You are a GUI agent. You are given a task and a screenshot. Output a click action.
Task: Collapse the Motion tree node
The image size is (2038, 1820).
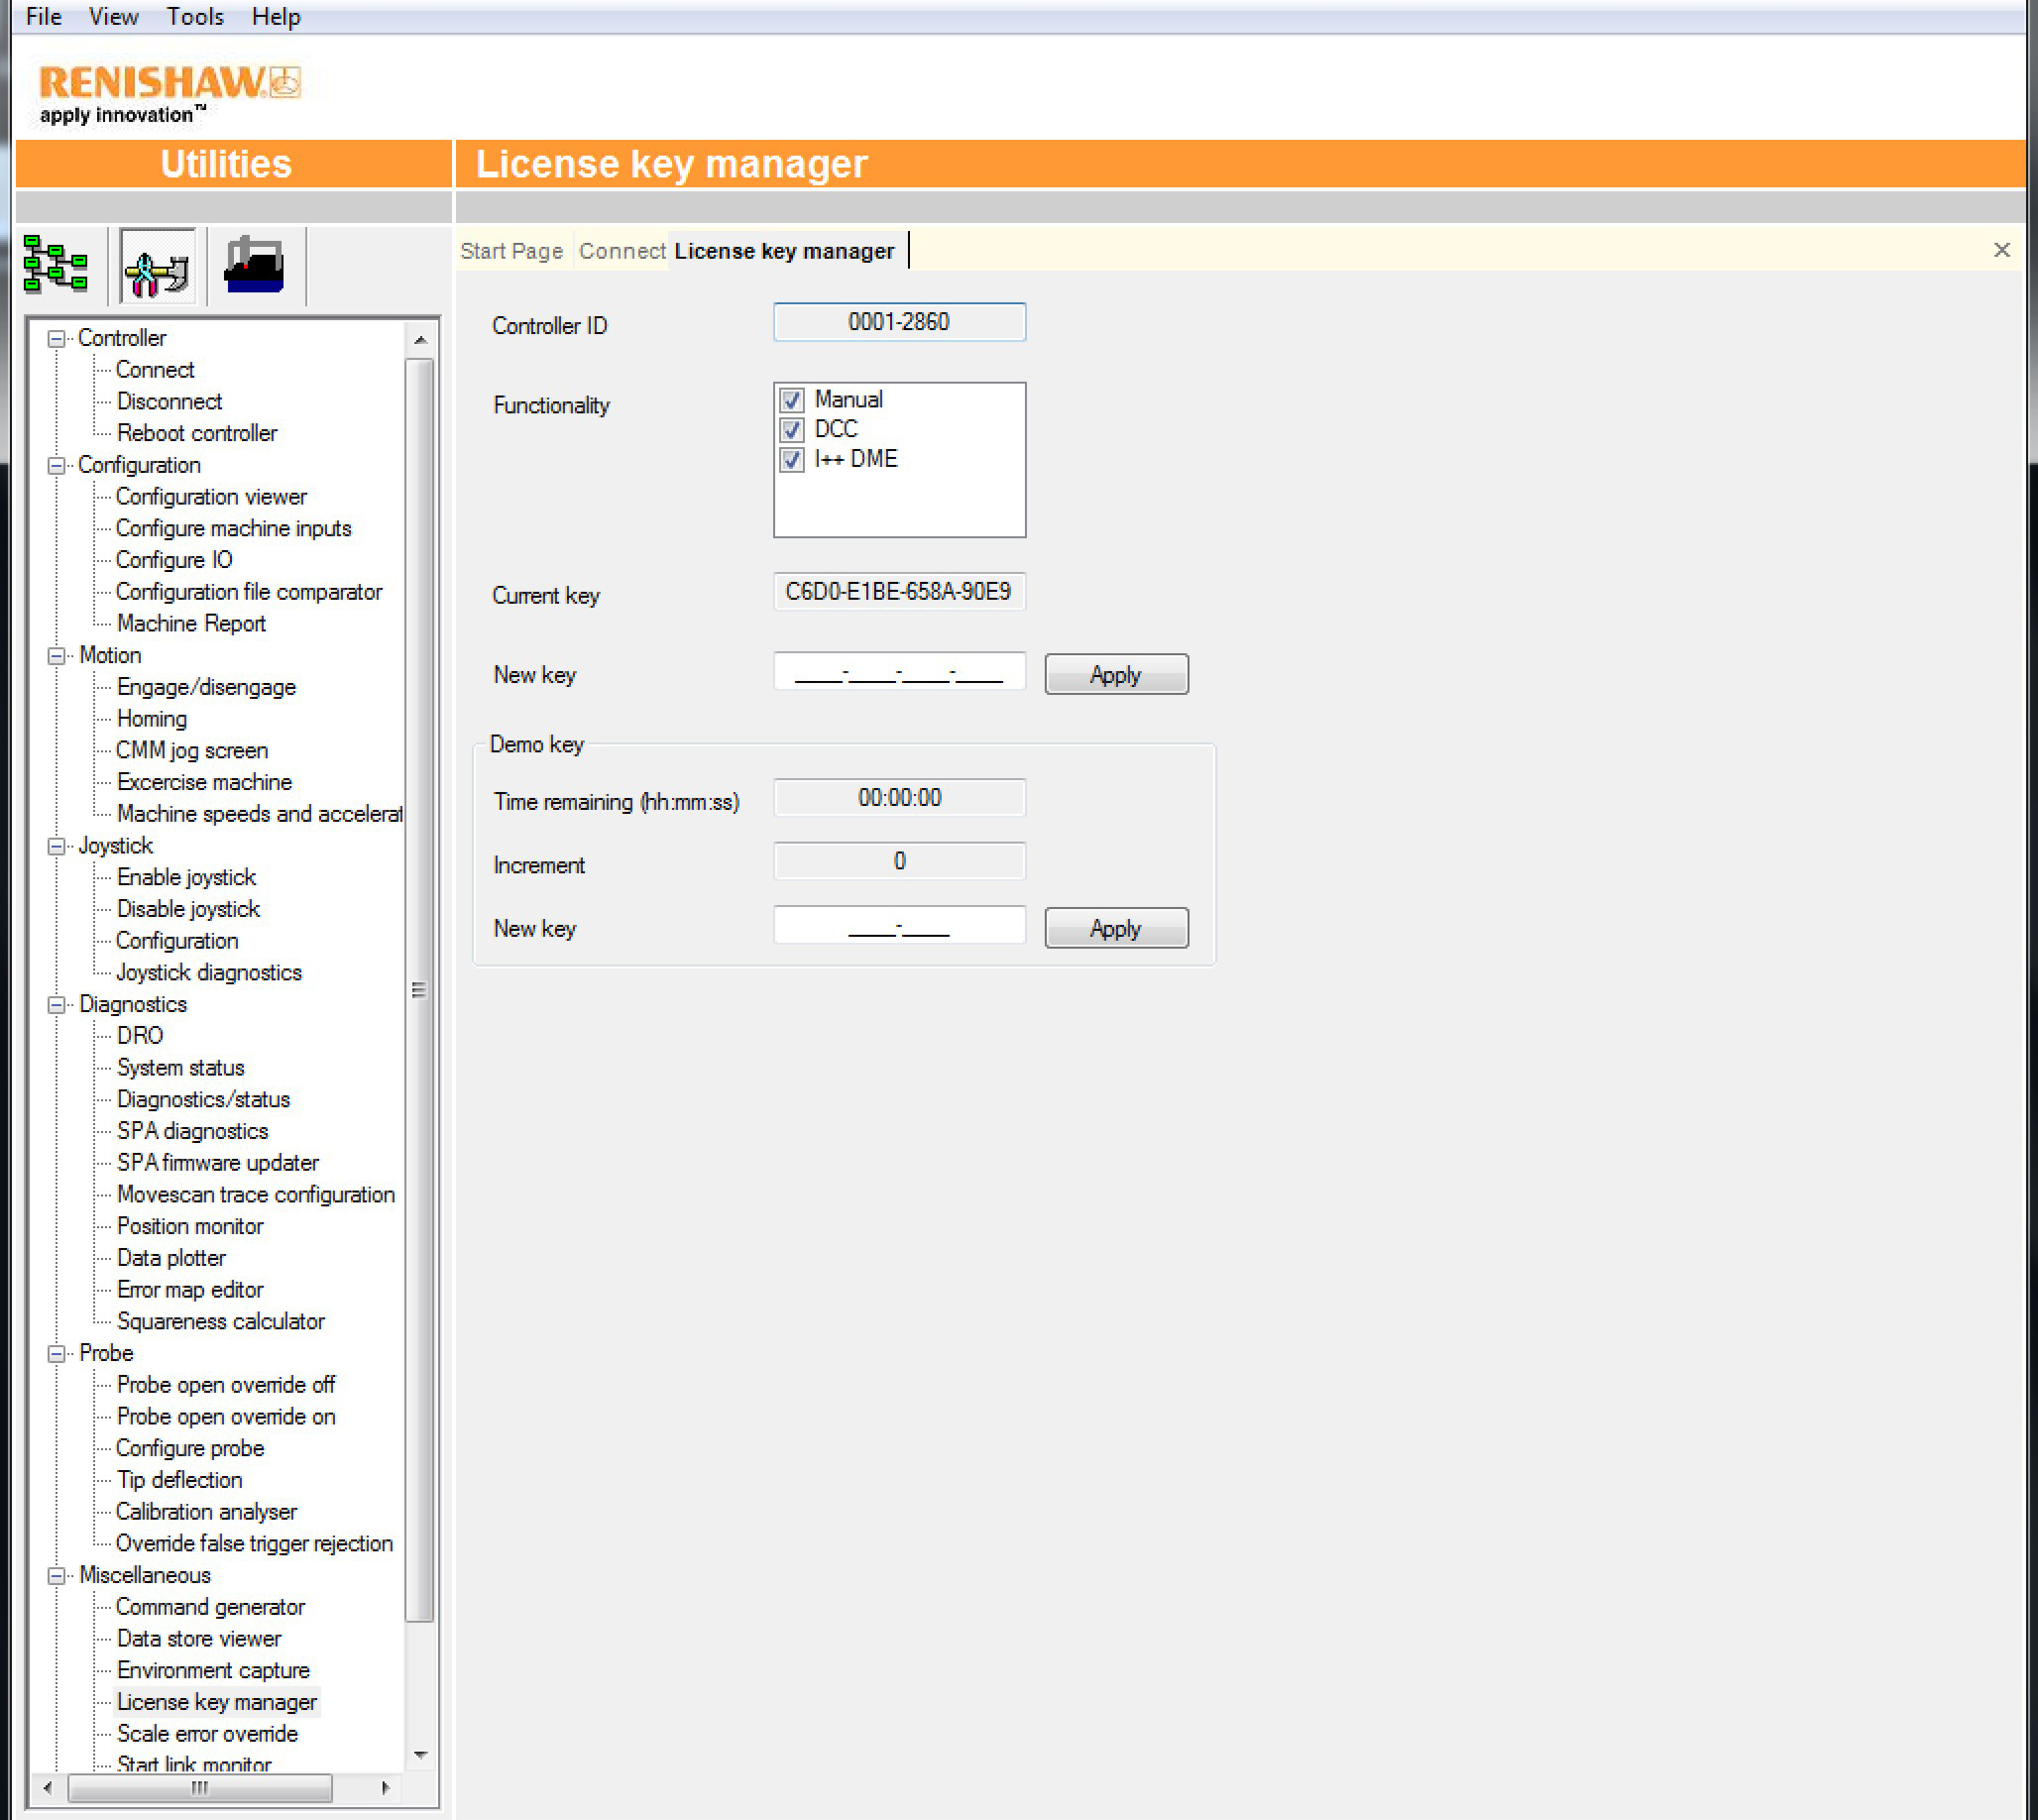pos(57,656)
